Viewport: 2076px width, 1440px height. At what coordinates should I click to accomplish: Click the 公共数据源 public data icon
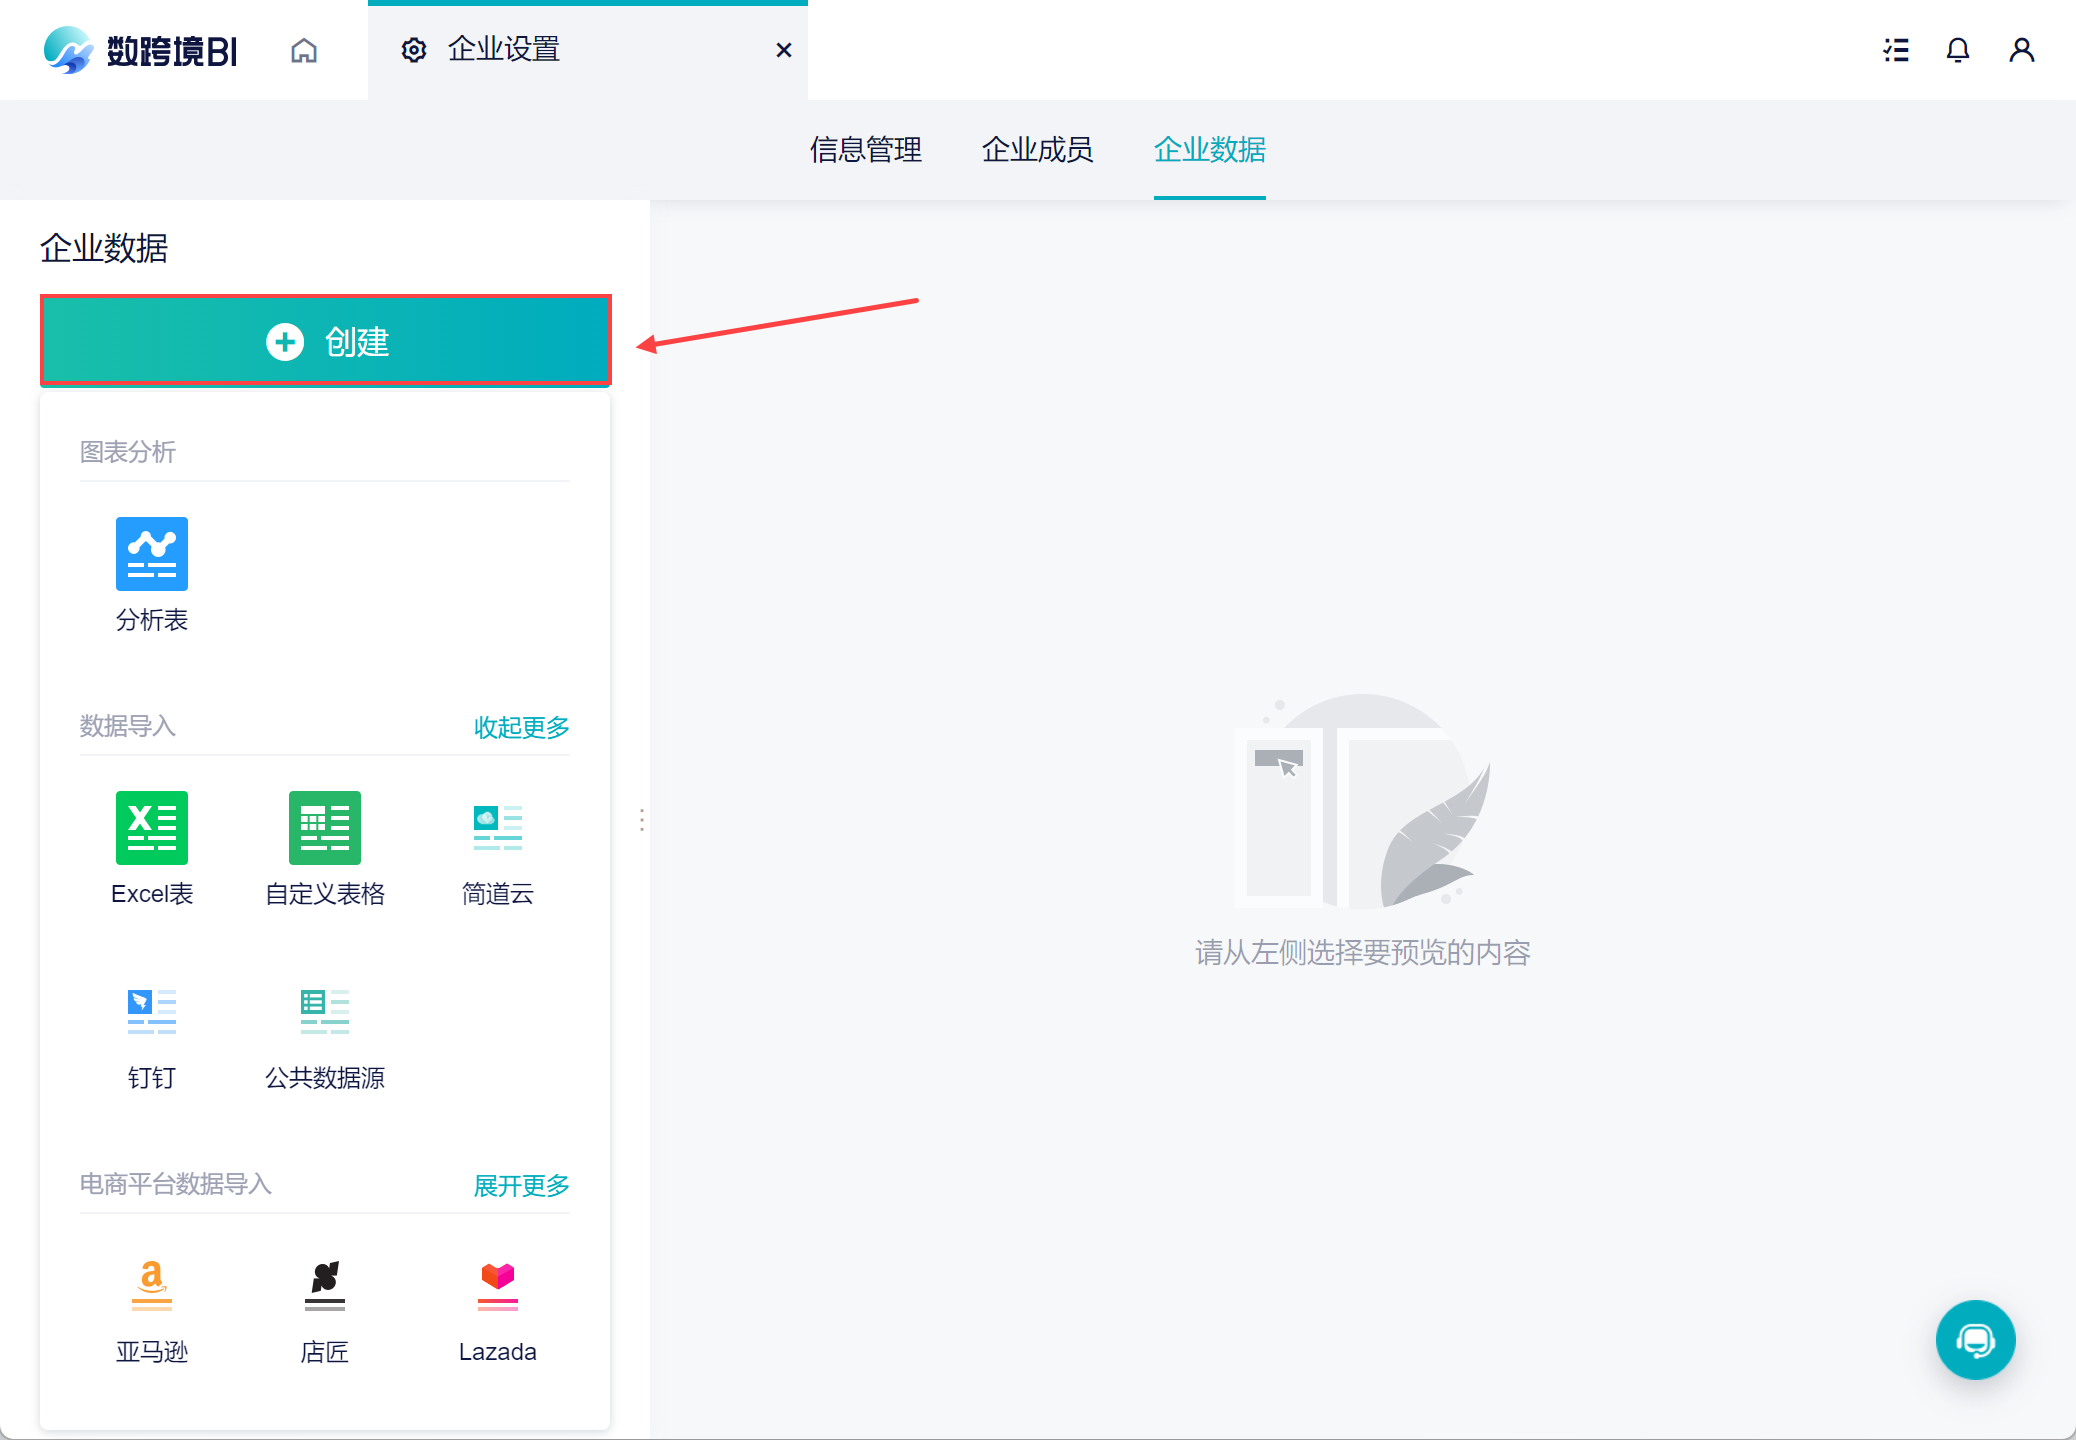(324, 1012)
